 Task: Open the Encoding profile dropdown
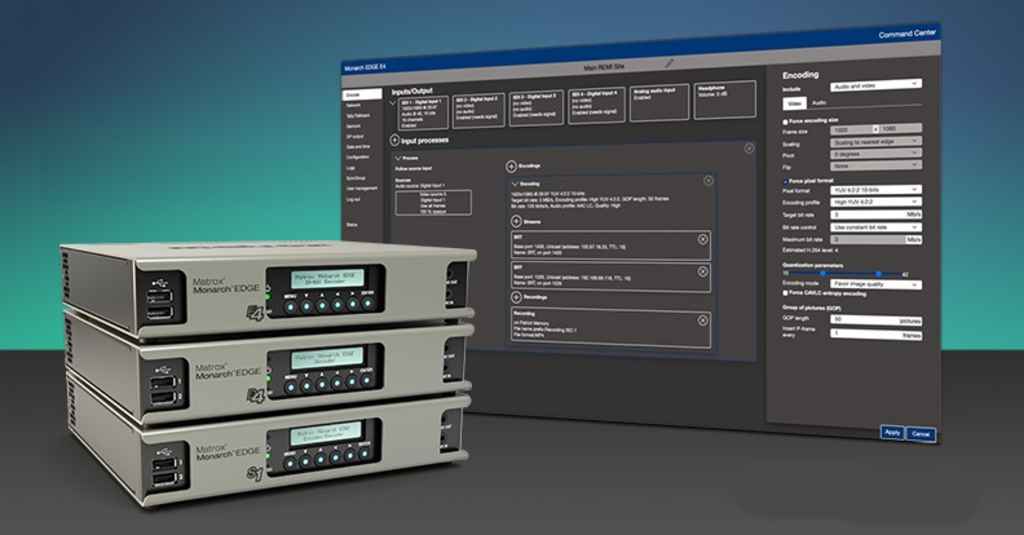[x=876, y=202]
